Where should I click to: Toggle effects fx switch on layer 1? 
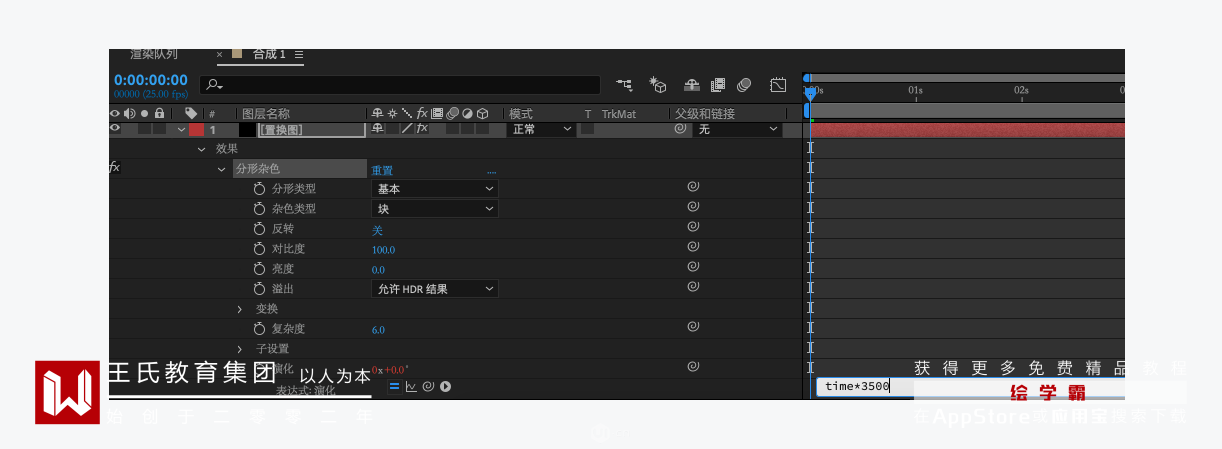point(422,129)
